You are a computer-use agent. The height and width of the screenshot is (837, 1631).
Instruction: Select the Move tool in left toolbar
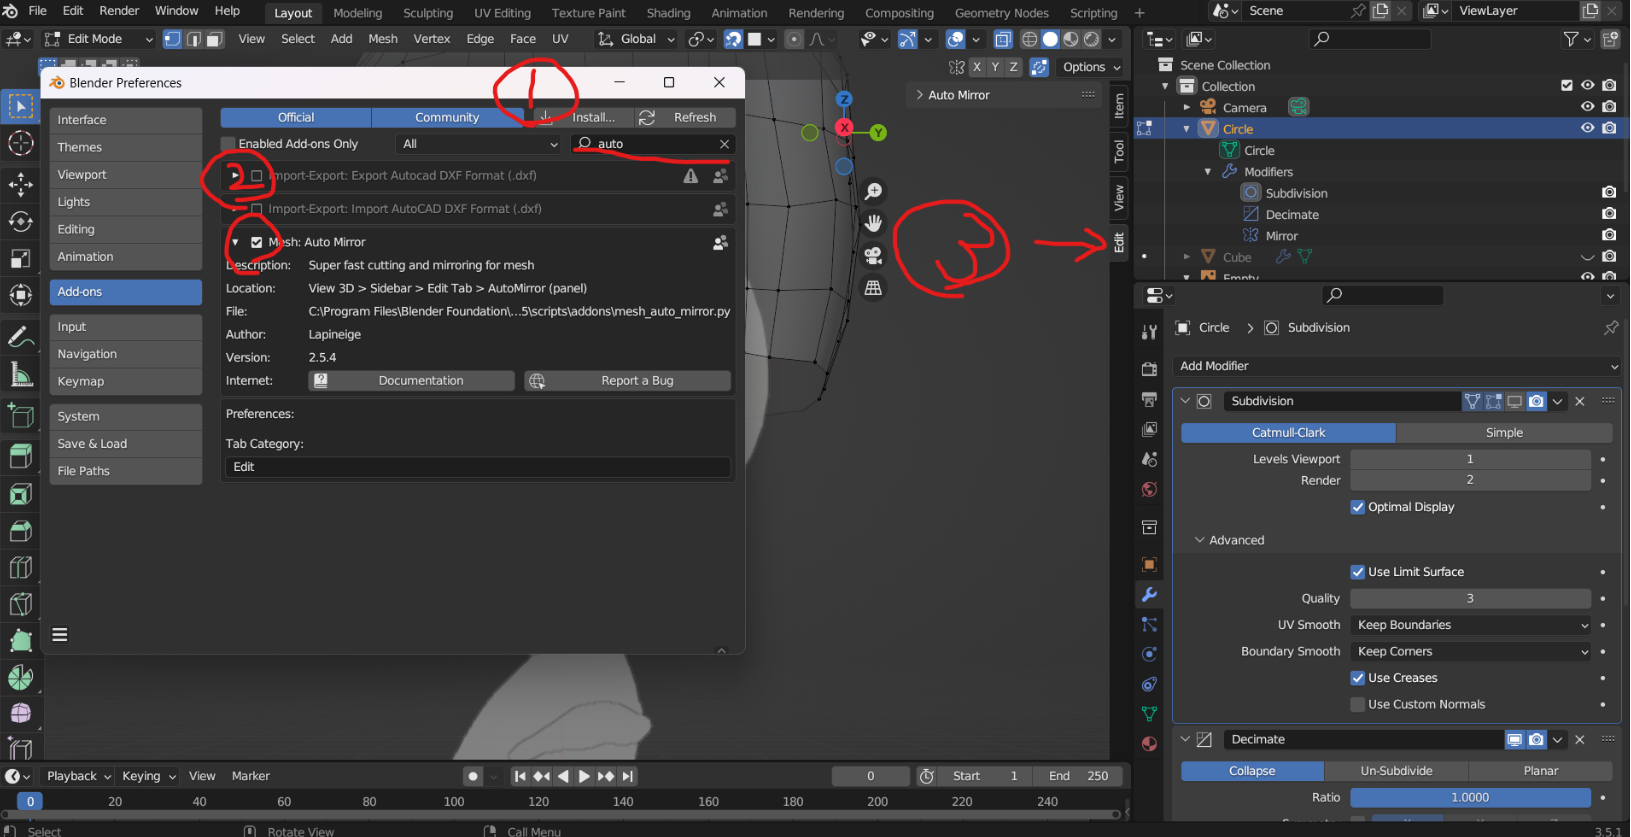(21, 184)
